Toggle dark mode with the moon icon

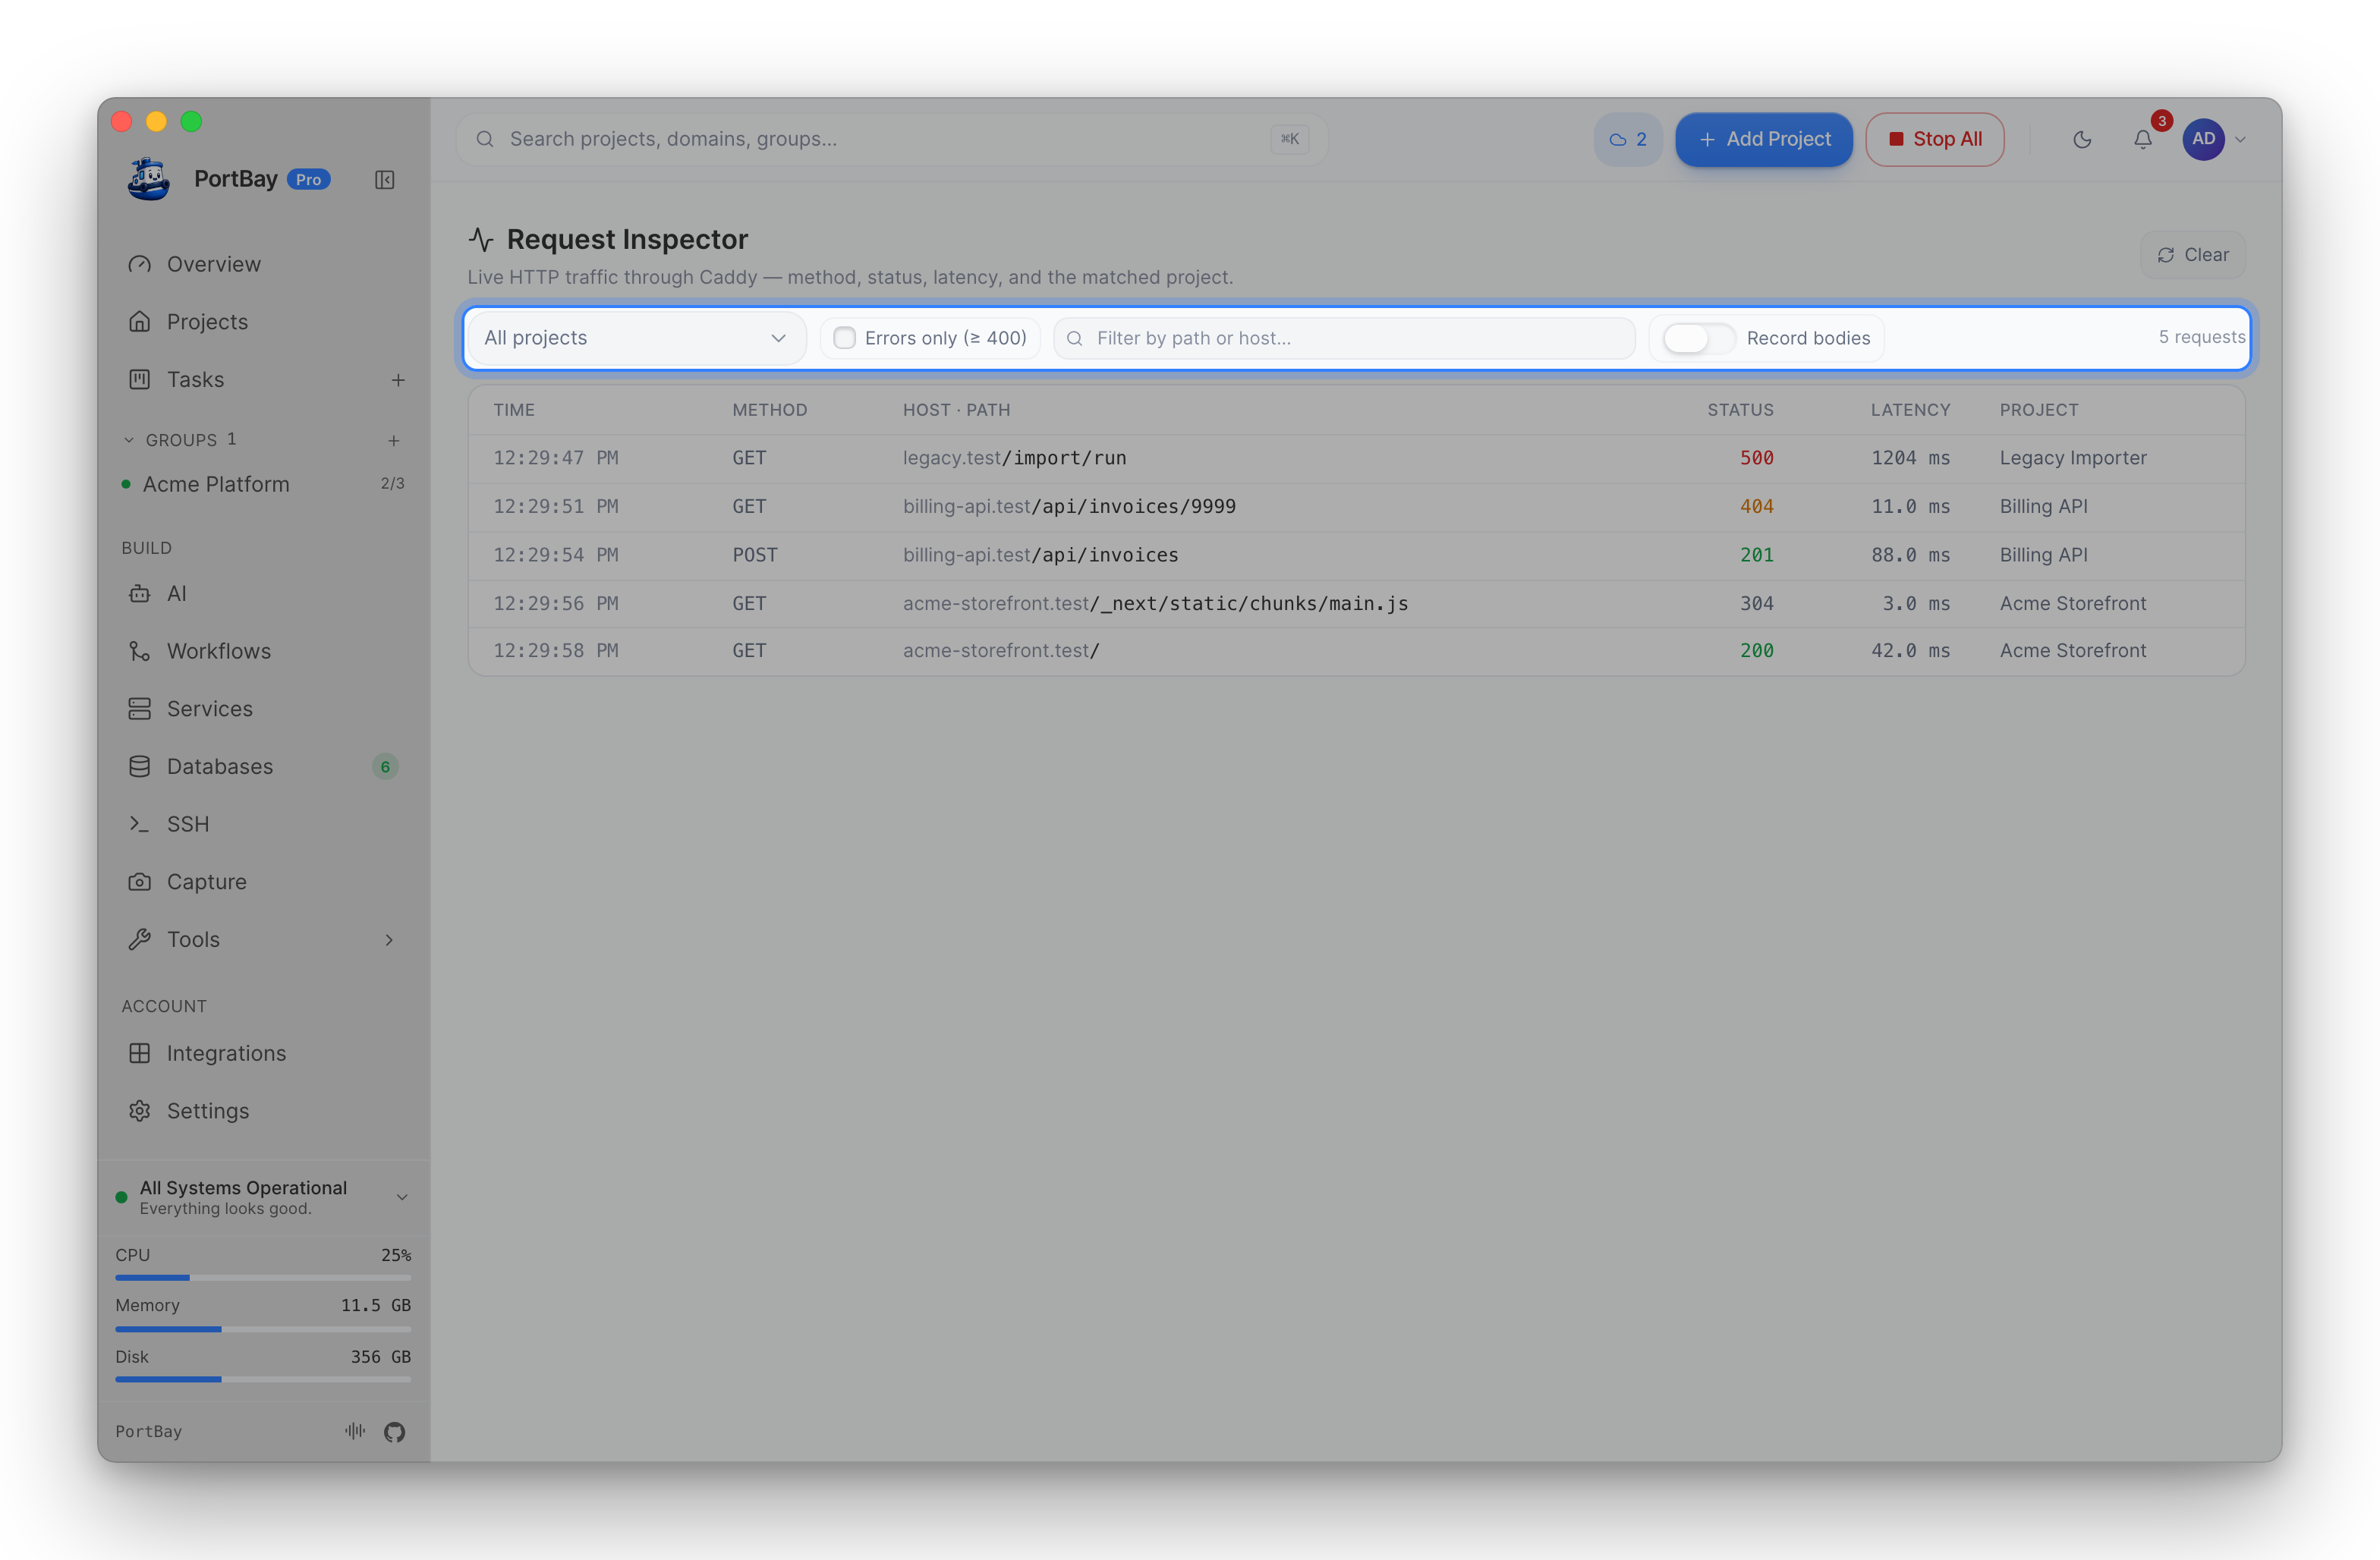tap(2082, 140)
